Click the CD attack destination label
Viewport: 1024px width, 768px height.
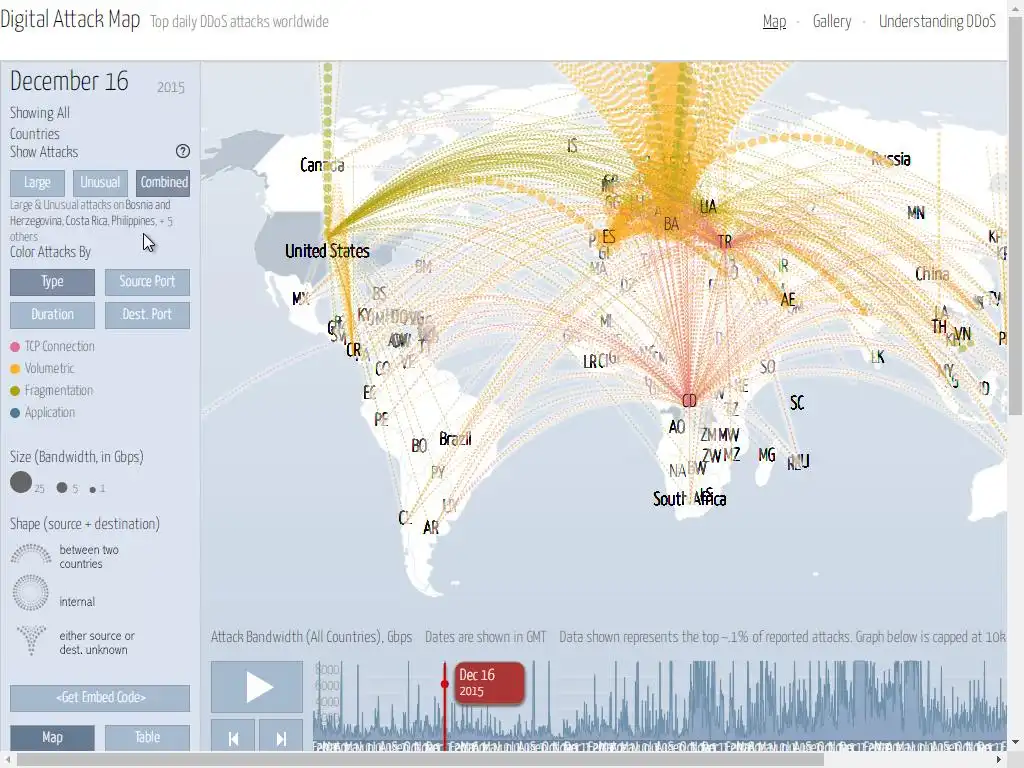[689, 401]
